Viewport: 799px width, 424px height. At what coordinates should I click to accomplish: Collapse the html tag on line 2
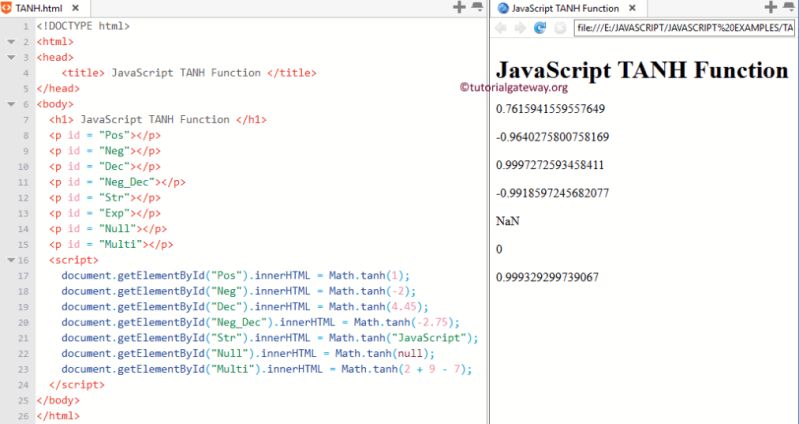point(11,42)
